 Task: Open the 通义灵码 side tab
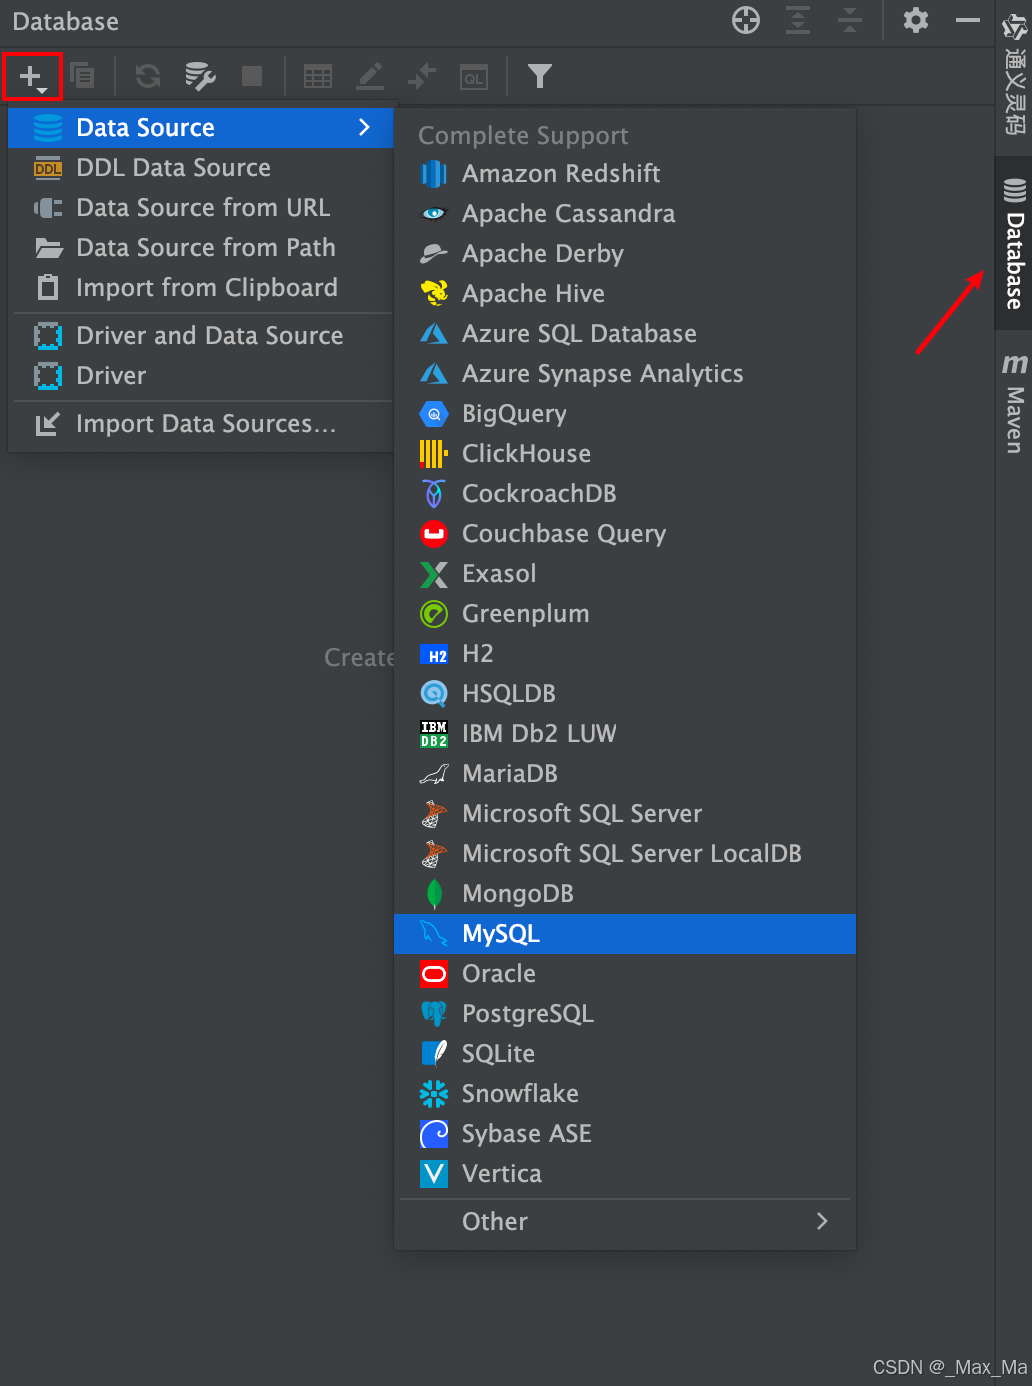pyautogui.click(x=1014, y=75)
